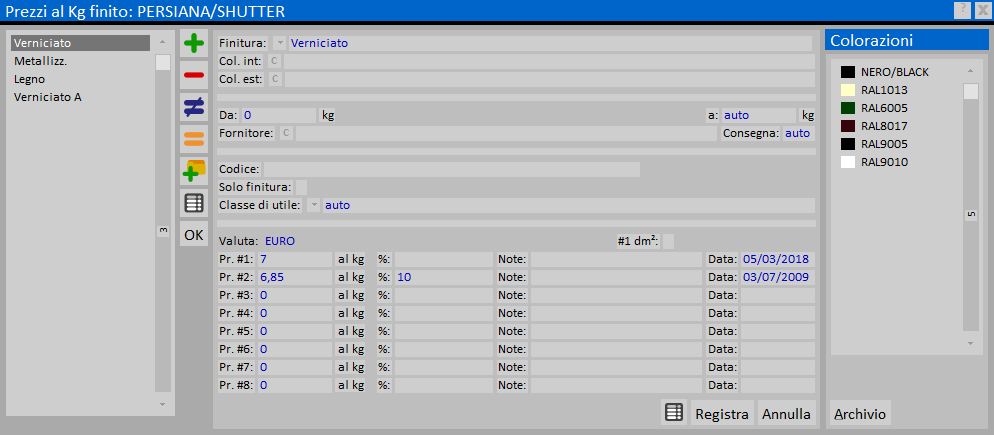Image resolution: width=994 pixels, height=435 pixels.
Task: Click the blue not-equal icon
Action: pyautogui.click(x=193, y=107)
